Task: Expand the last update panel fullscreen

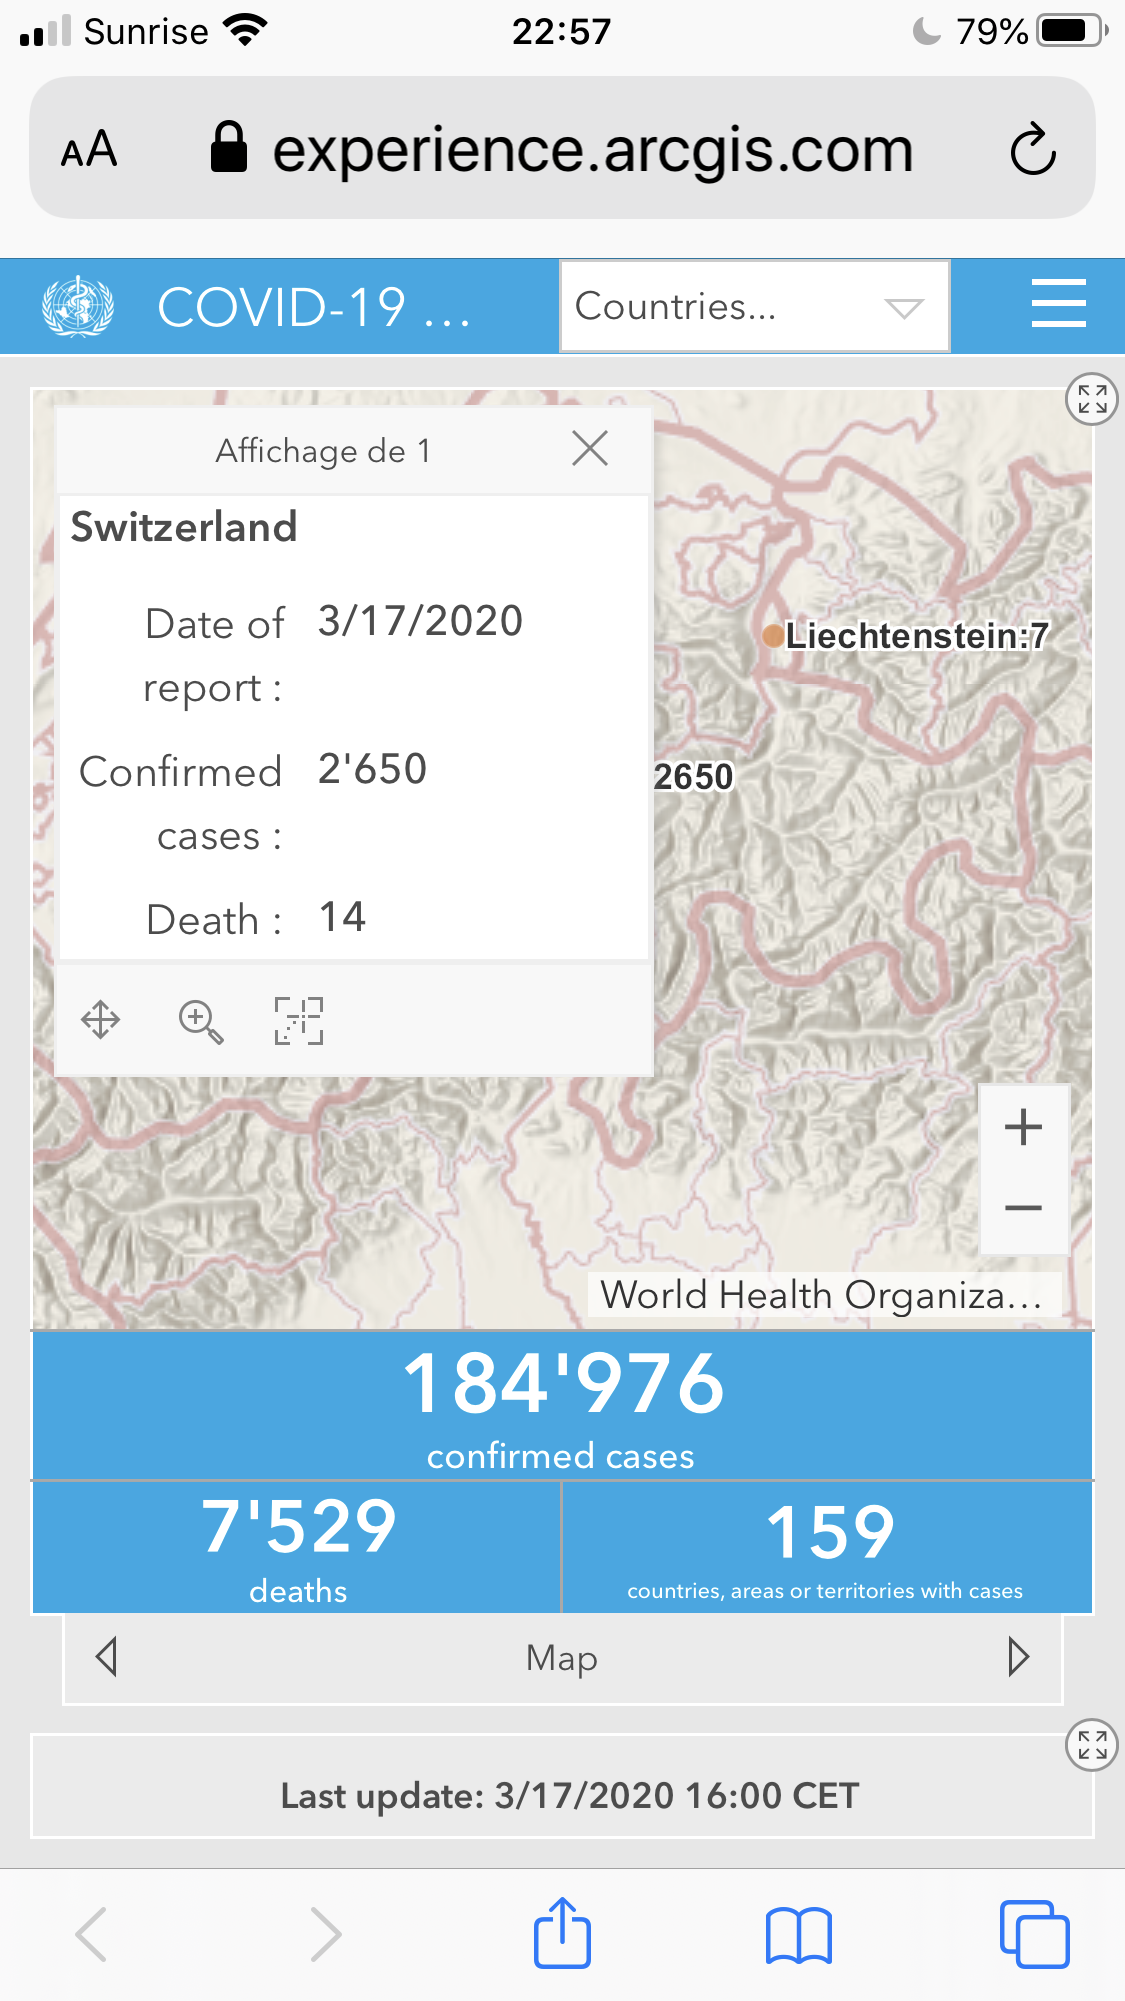Action: 1091,1745
